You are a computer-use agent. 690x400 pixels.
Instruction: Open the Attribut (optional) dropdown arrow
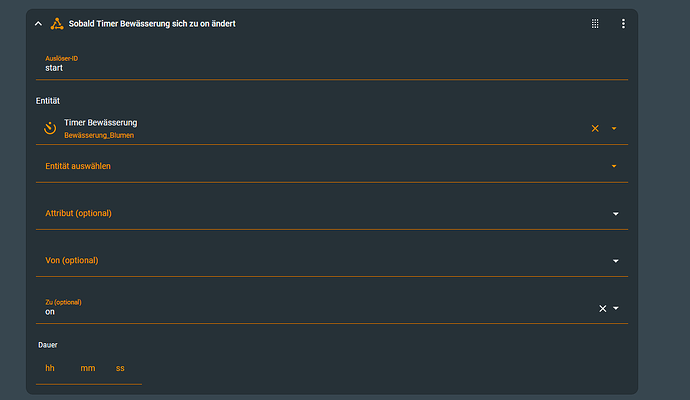[615, 214]
